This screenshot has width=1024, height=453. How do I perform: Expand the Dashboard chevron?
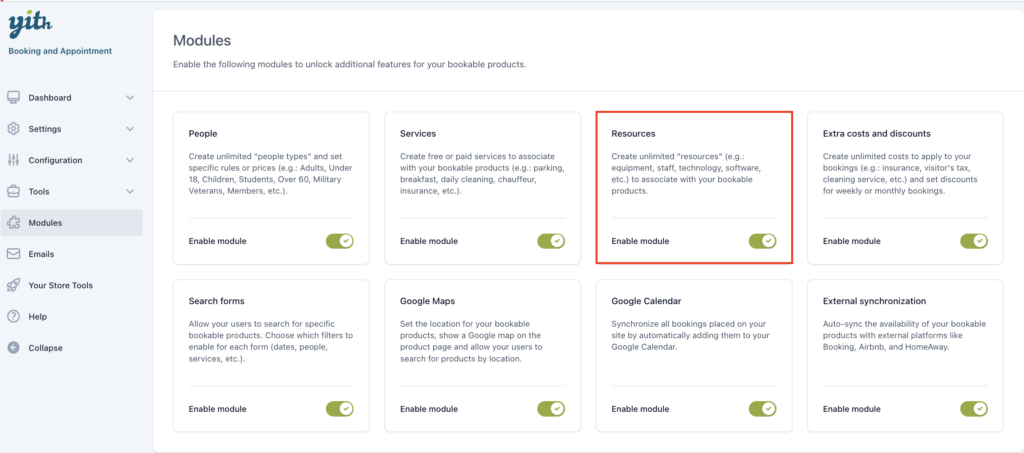click(x=130, y=98)
